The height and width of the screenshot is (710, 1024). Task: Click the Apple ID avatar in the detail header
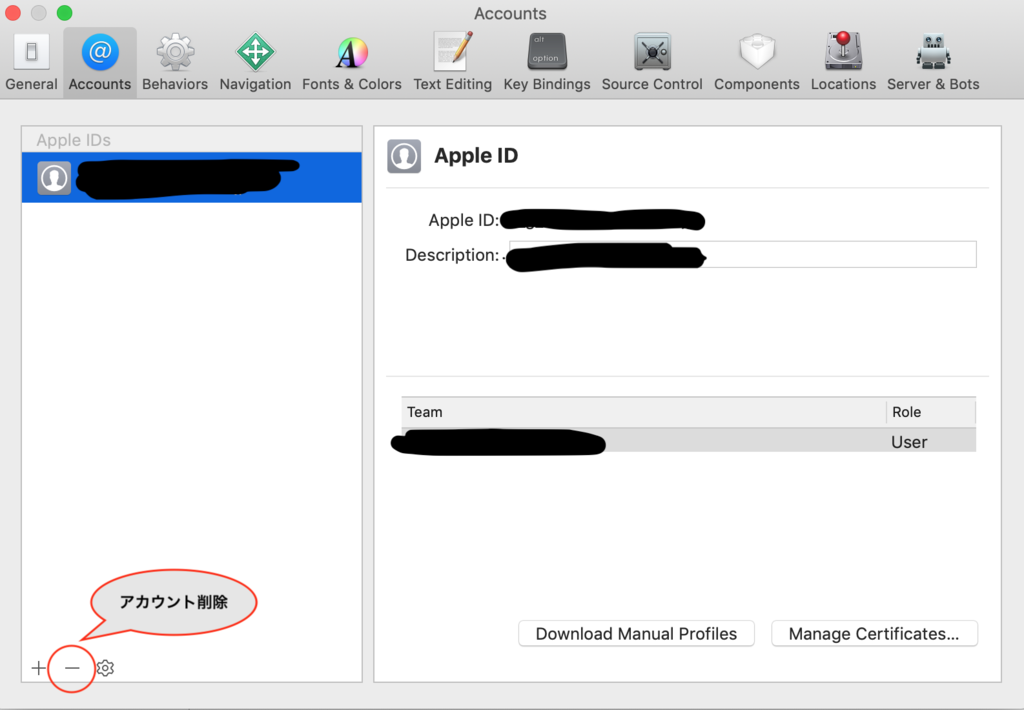coord(404,156)
